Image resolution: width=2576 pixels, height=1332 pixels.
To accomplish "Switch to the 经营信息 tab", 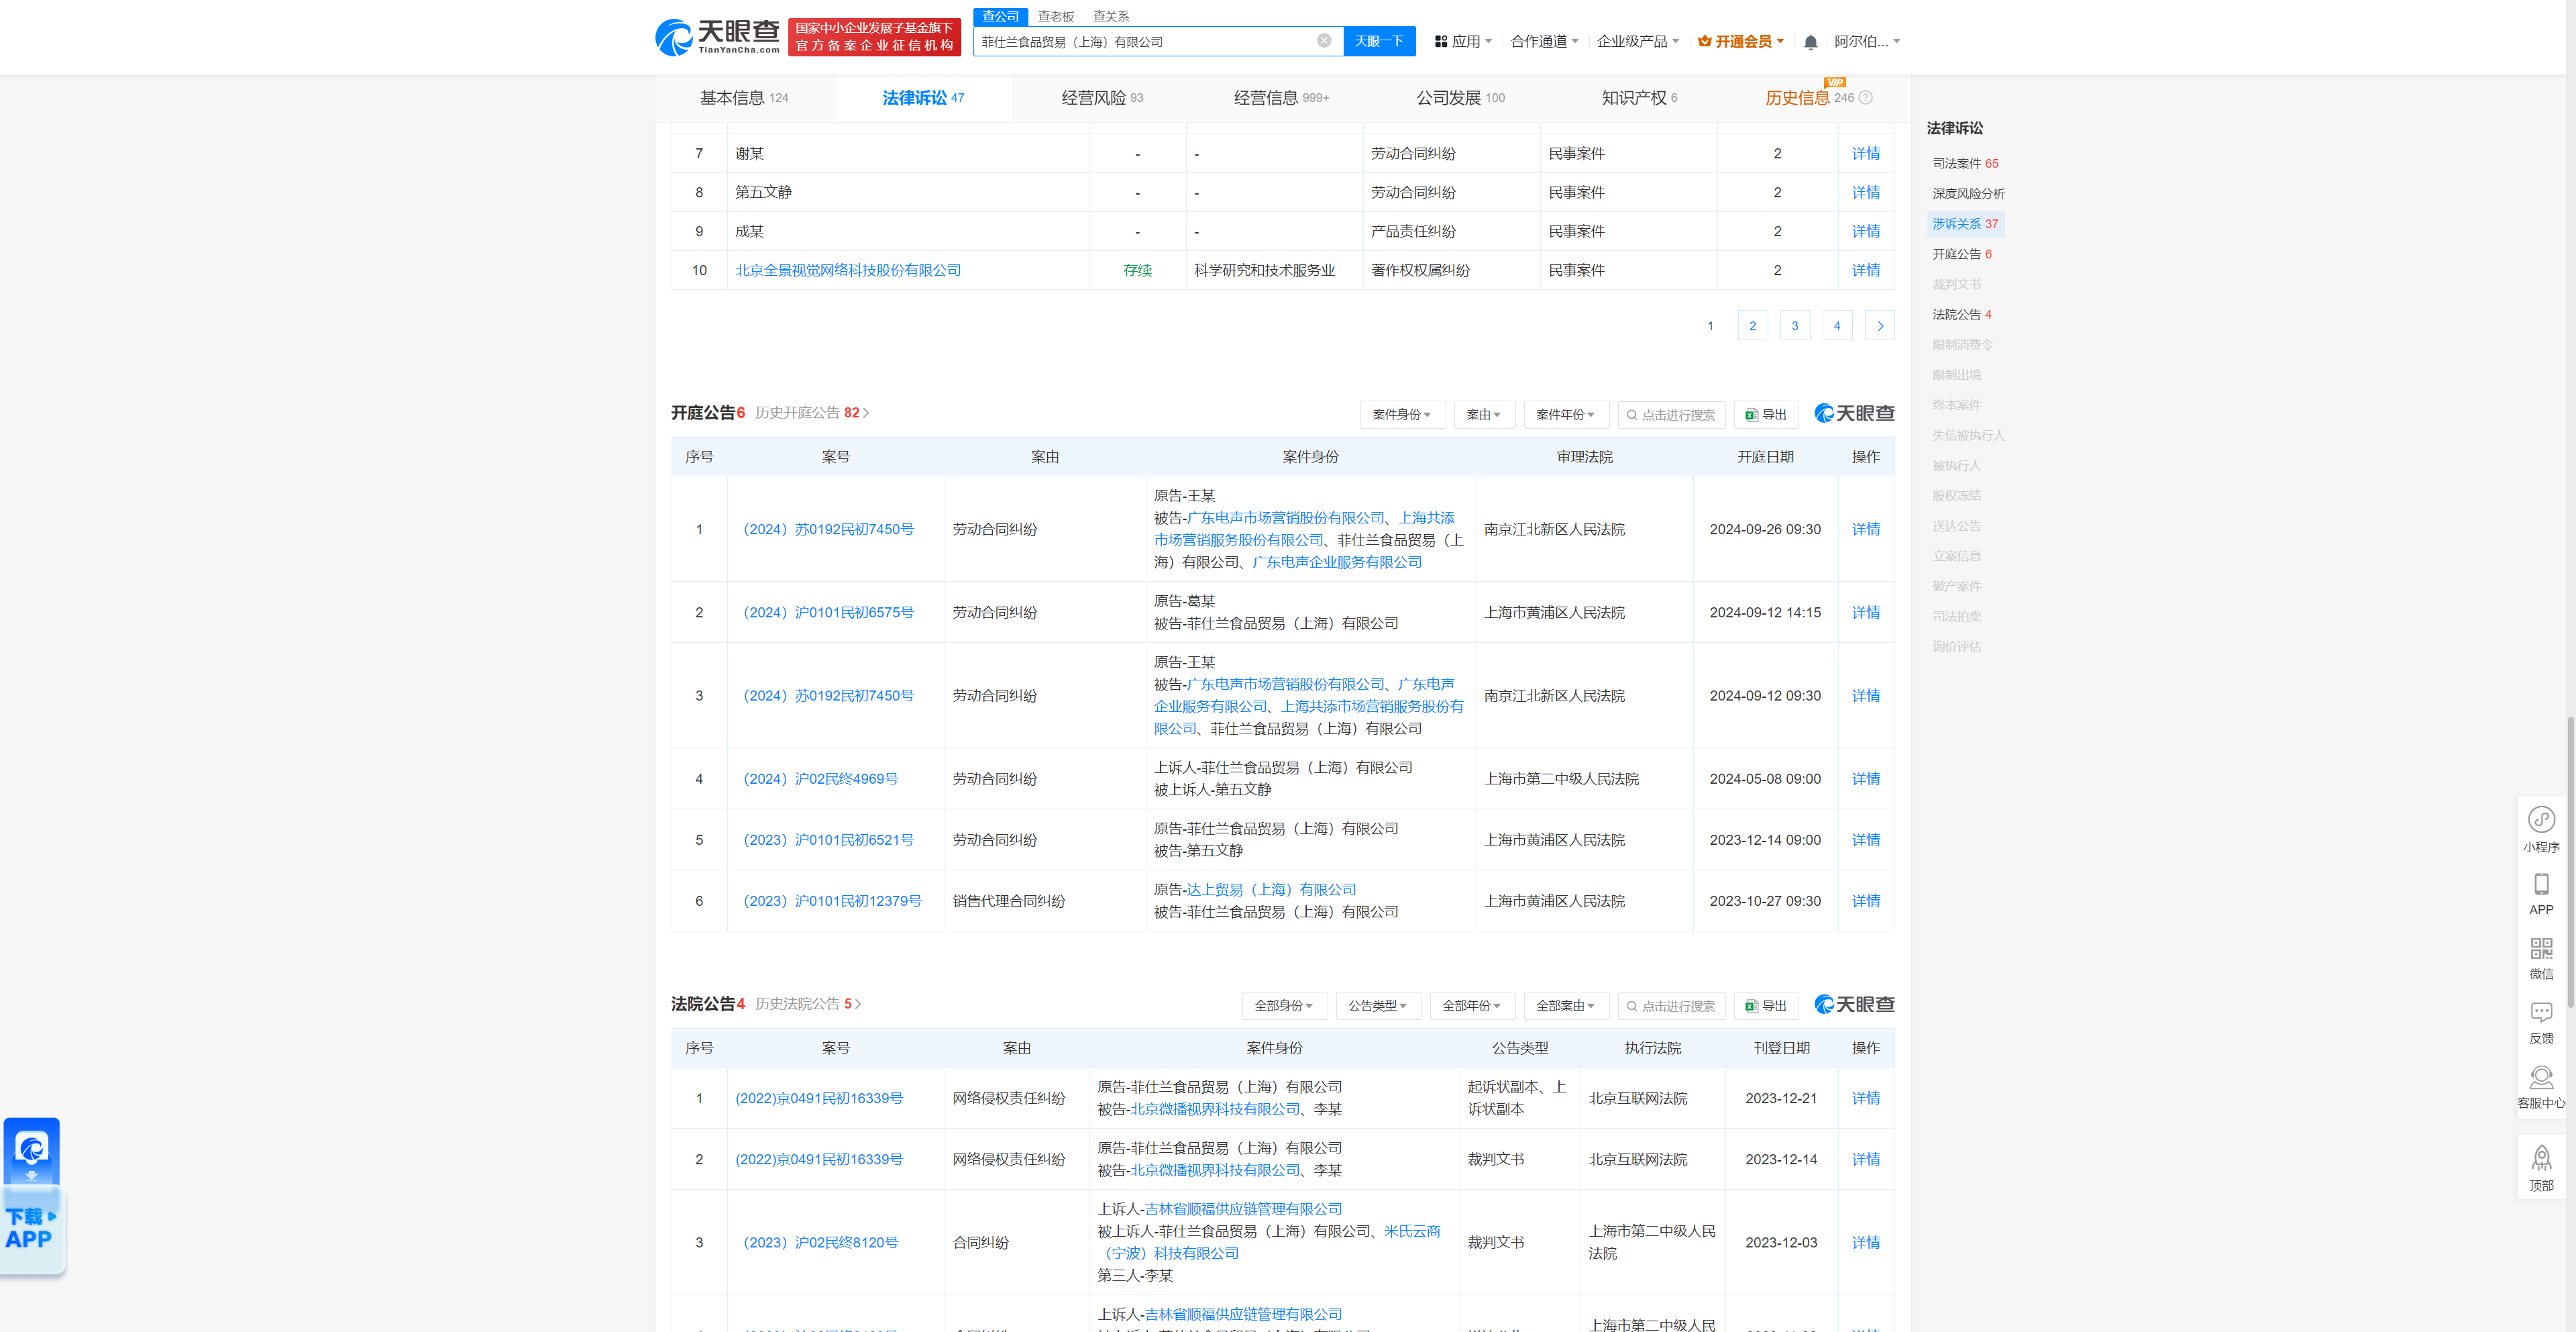I will click(1281, 98).
